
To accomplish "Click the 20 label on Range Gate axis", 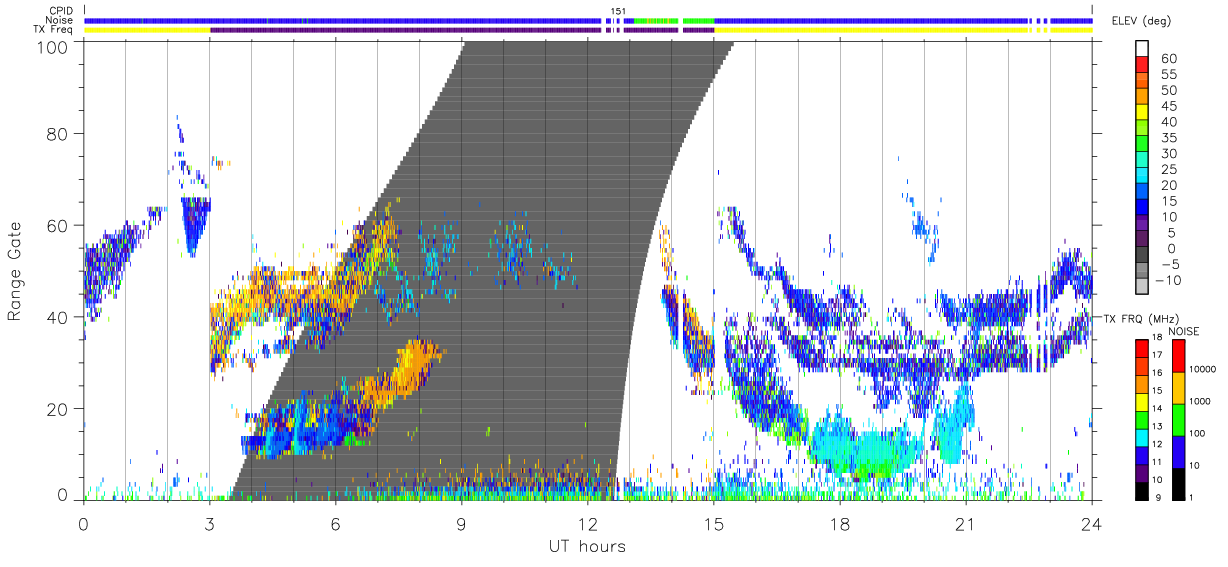I will 59,409.
